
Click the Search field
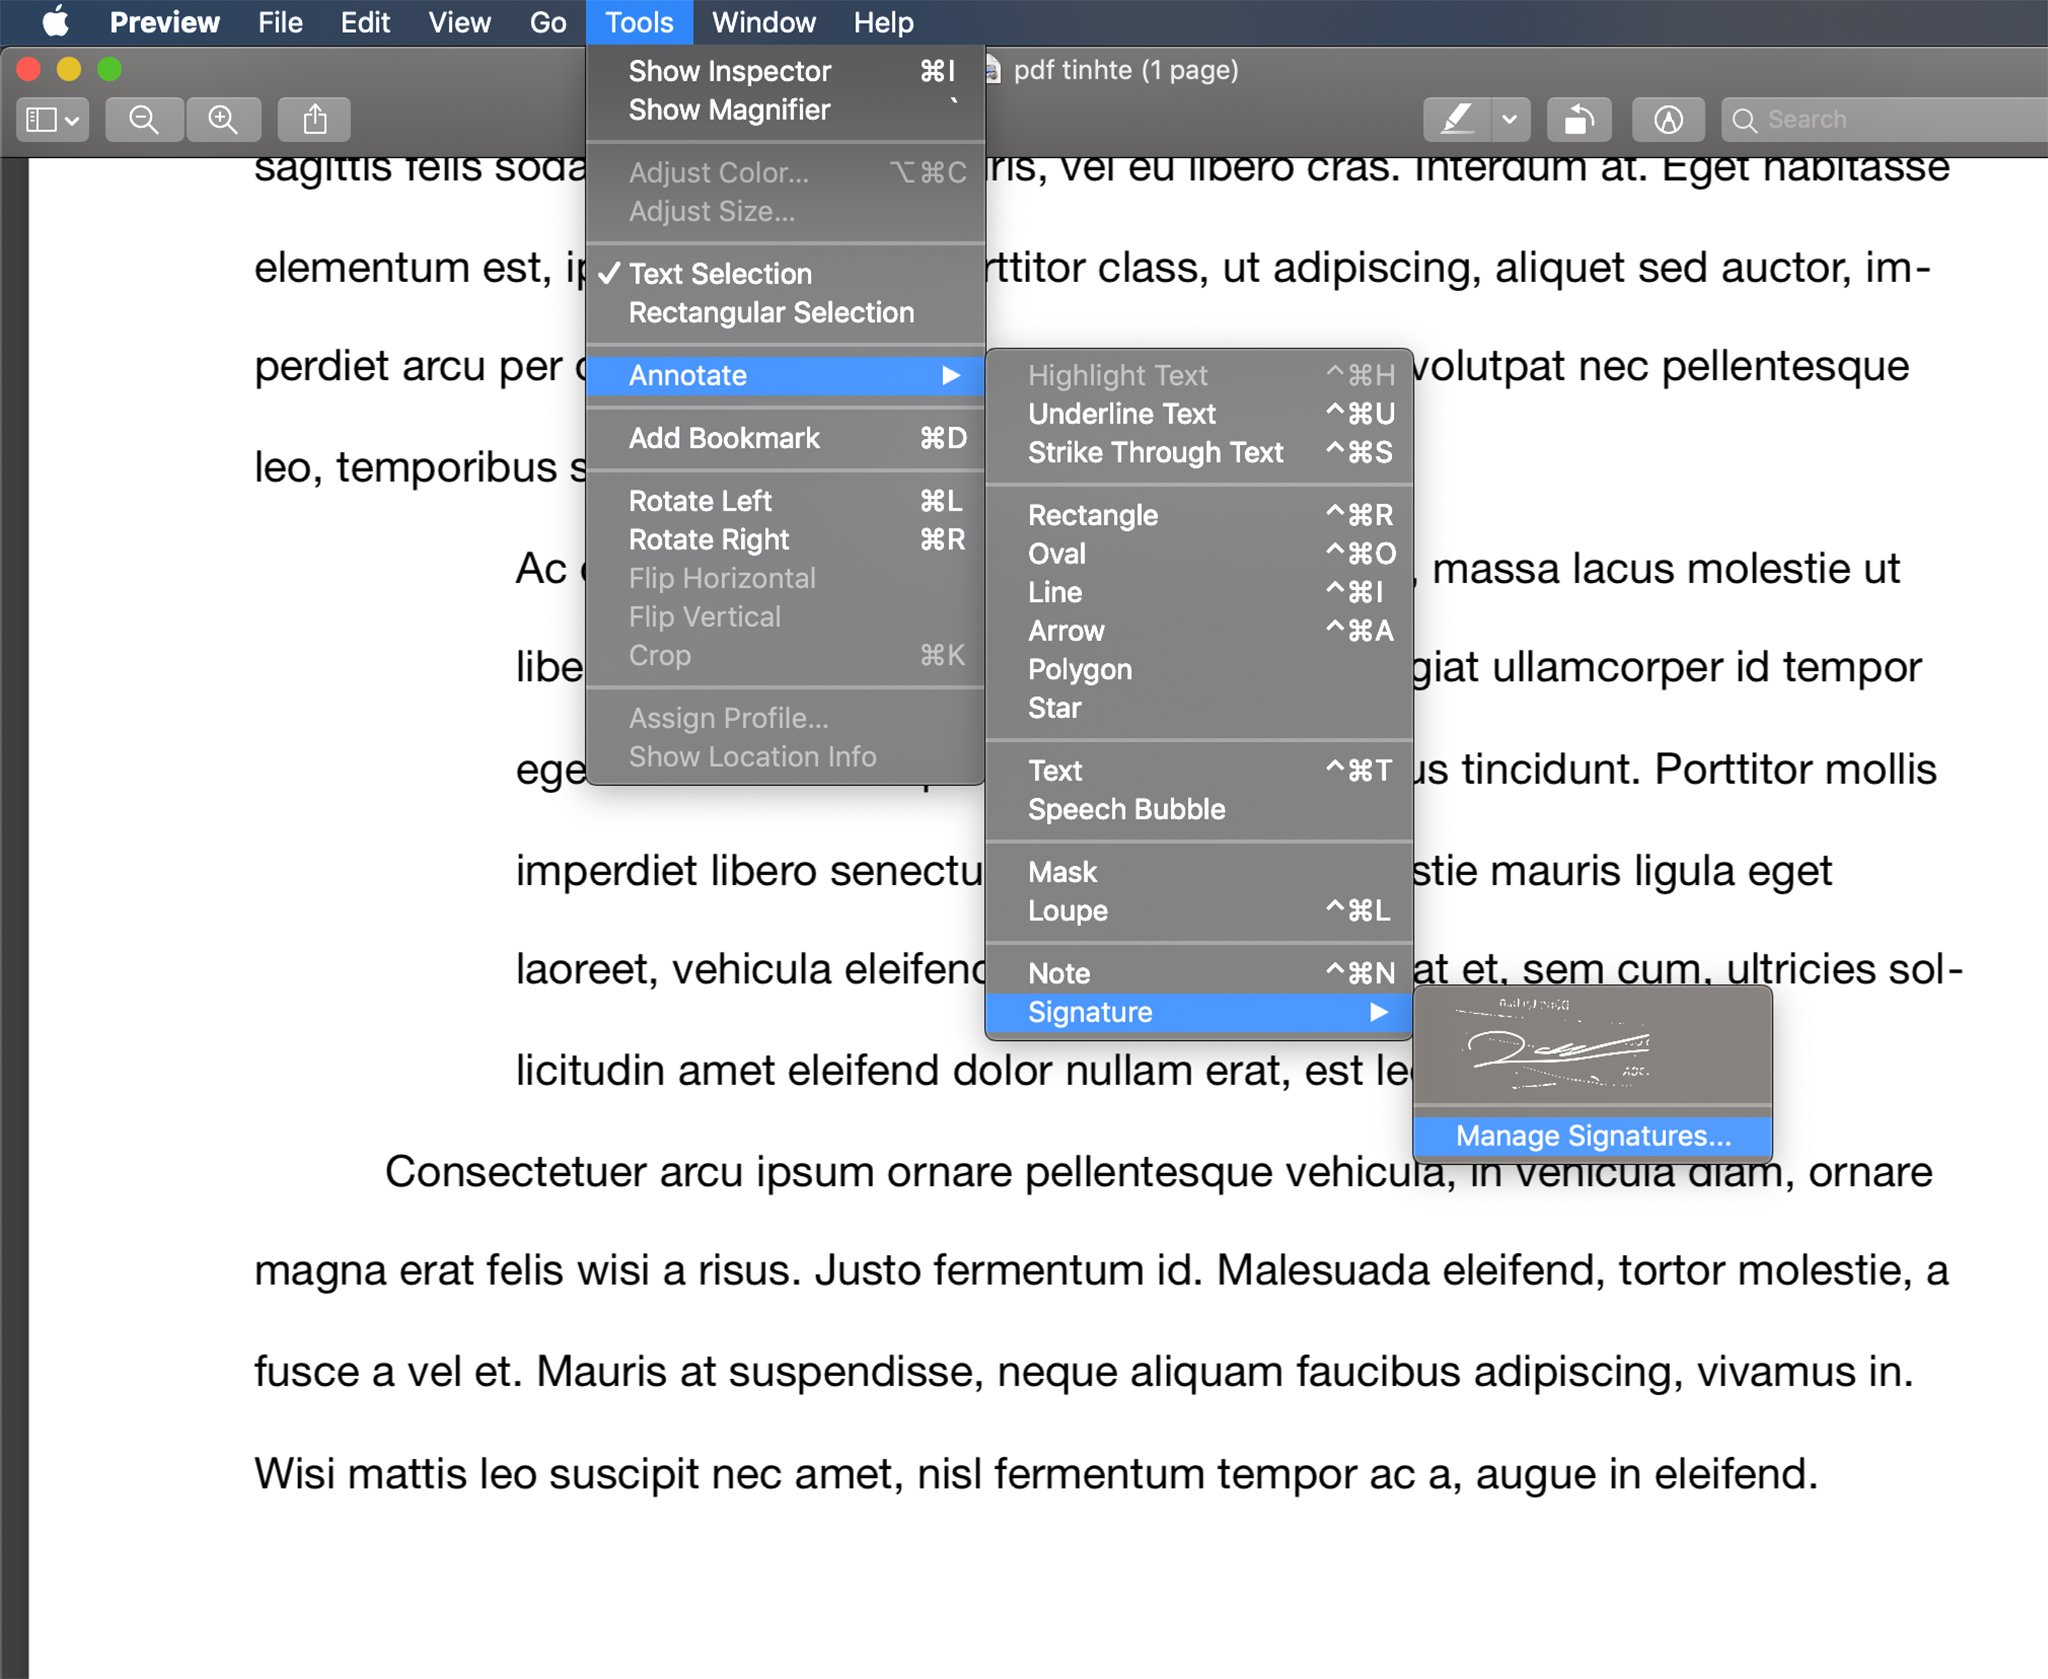(x=1885, y=120)
